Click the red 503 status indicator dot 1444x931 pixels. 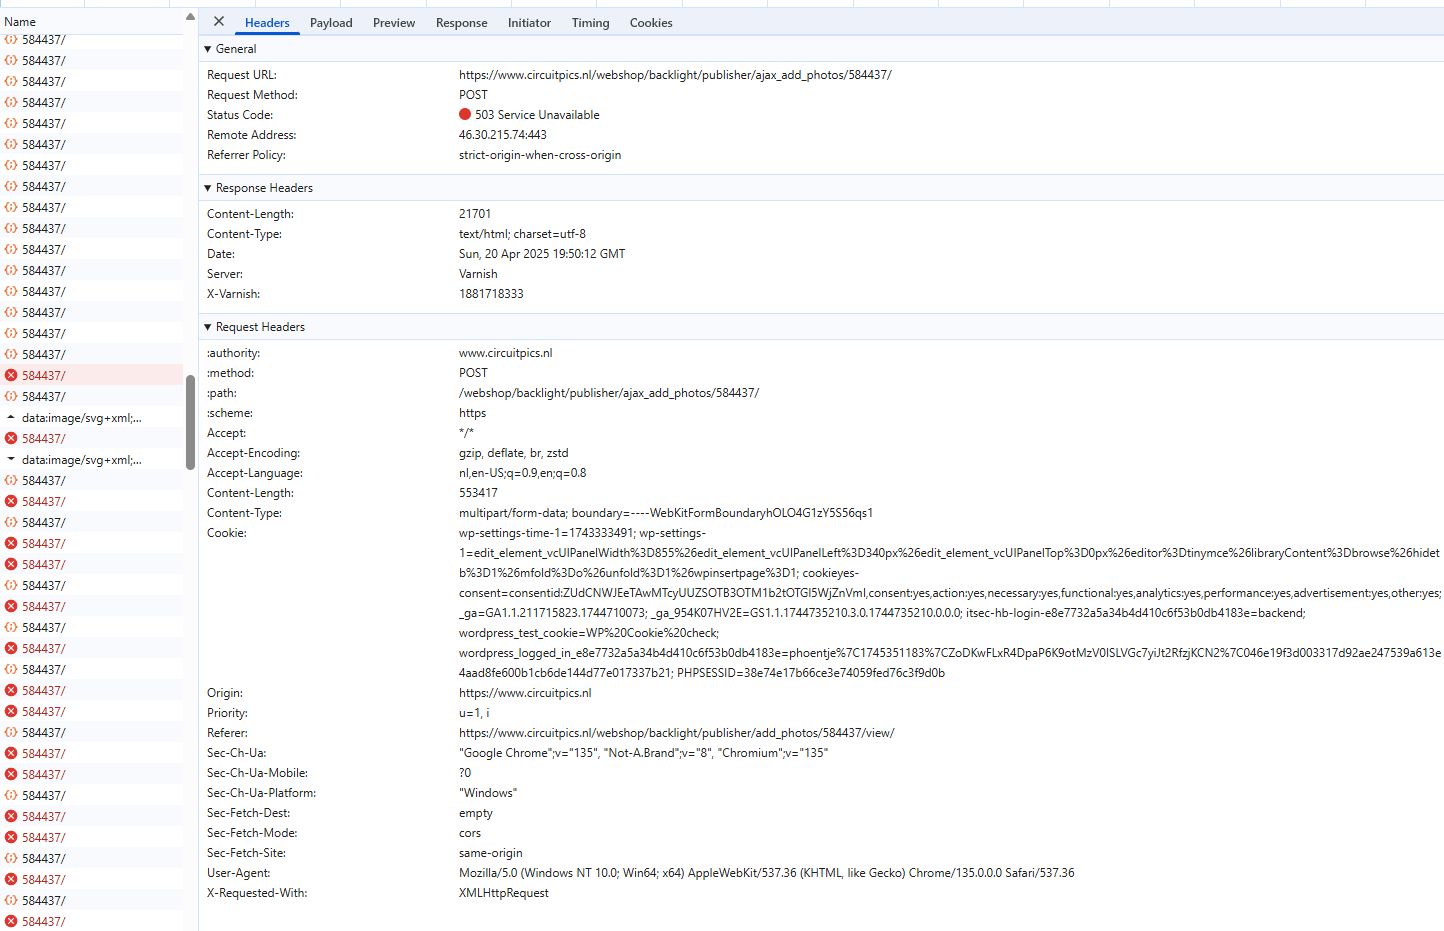click(465, 114)
